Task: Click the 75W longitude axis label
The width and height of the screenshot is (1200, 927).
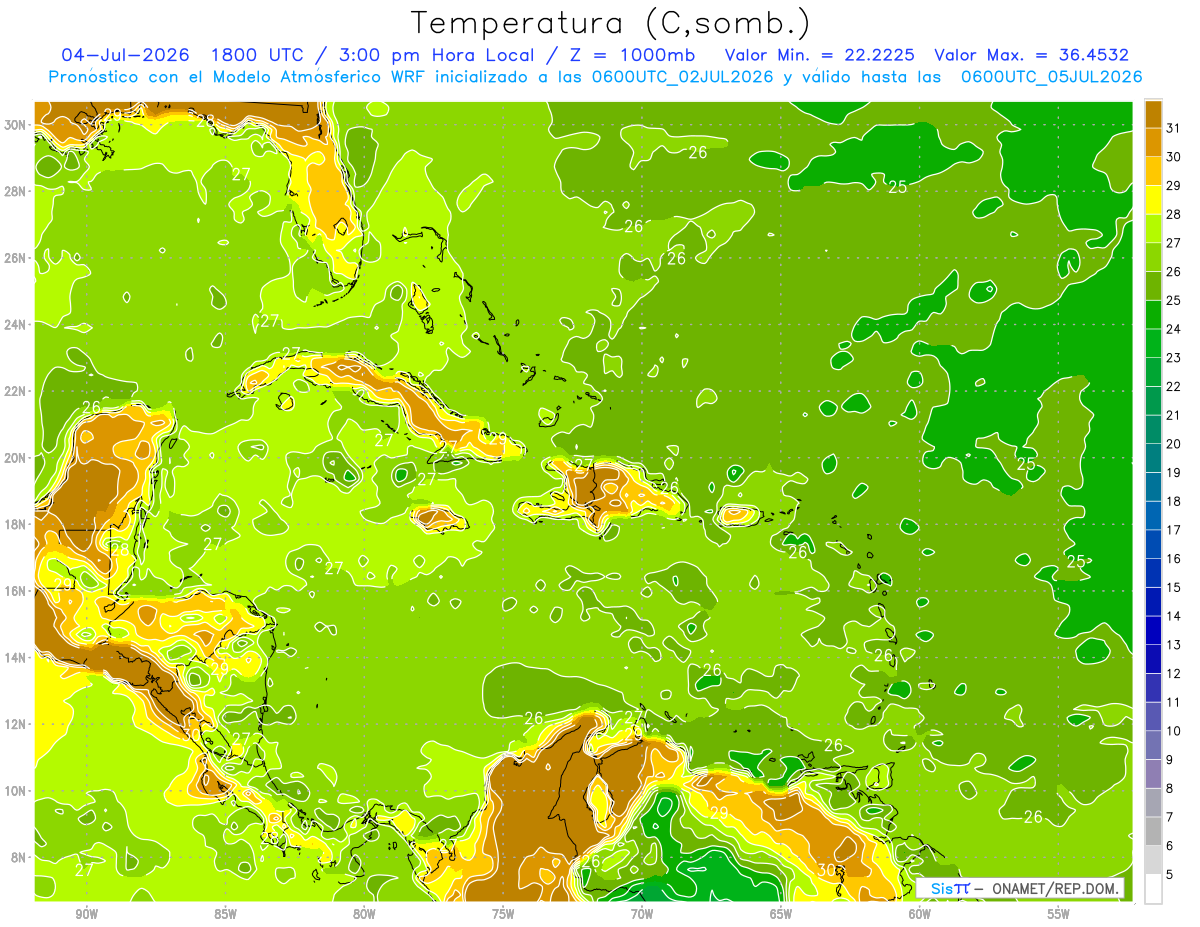Action: point(503,914)
